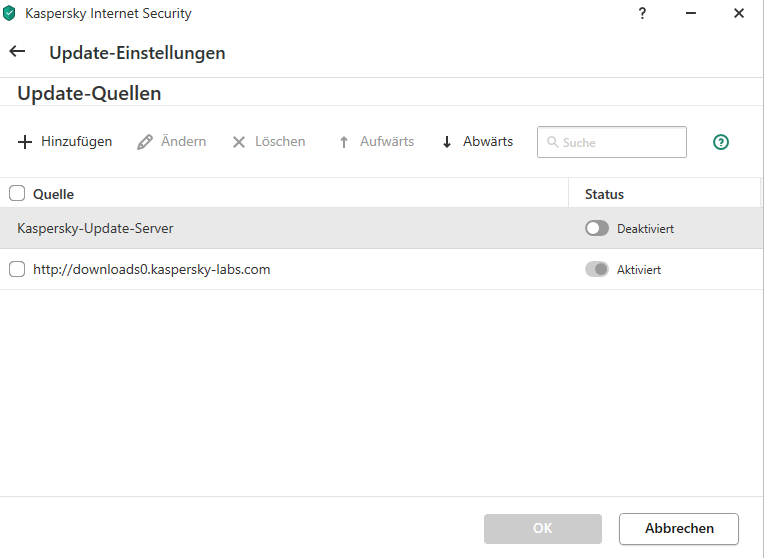Select the Kaspersky-Update-Server row text
This screenshot has height=558, width=766.
(x=95, y=229)
